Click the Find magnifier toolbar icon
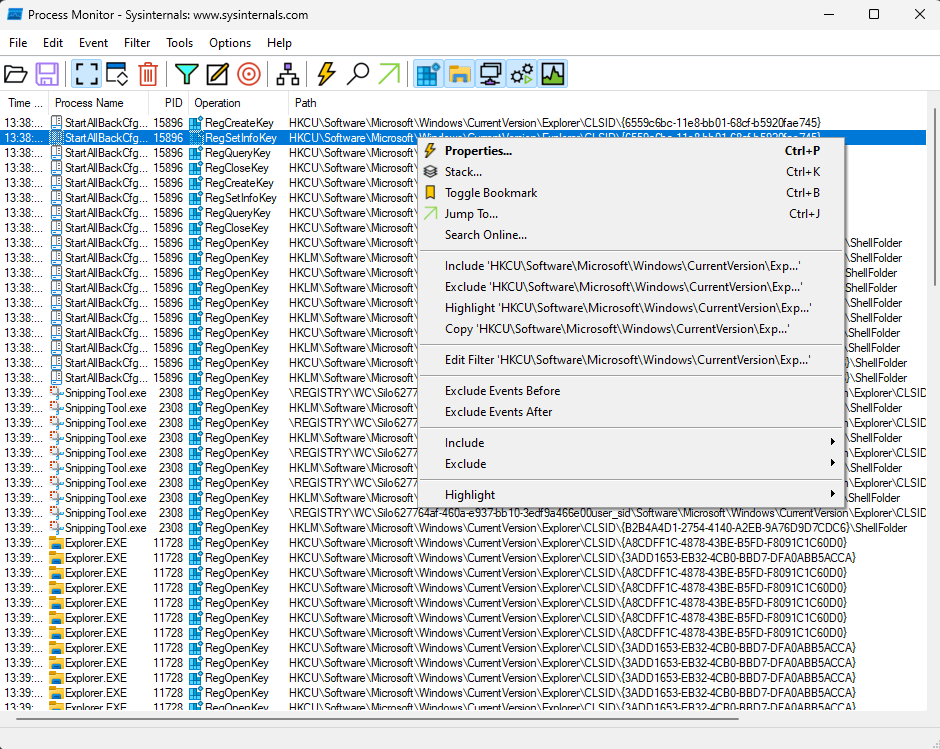The width and height of the screenshot is (940, 749). [358, 74]
